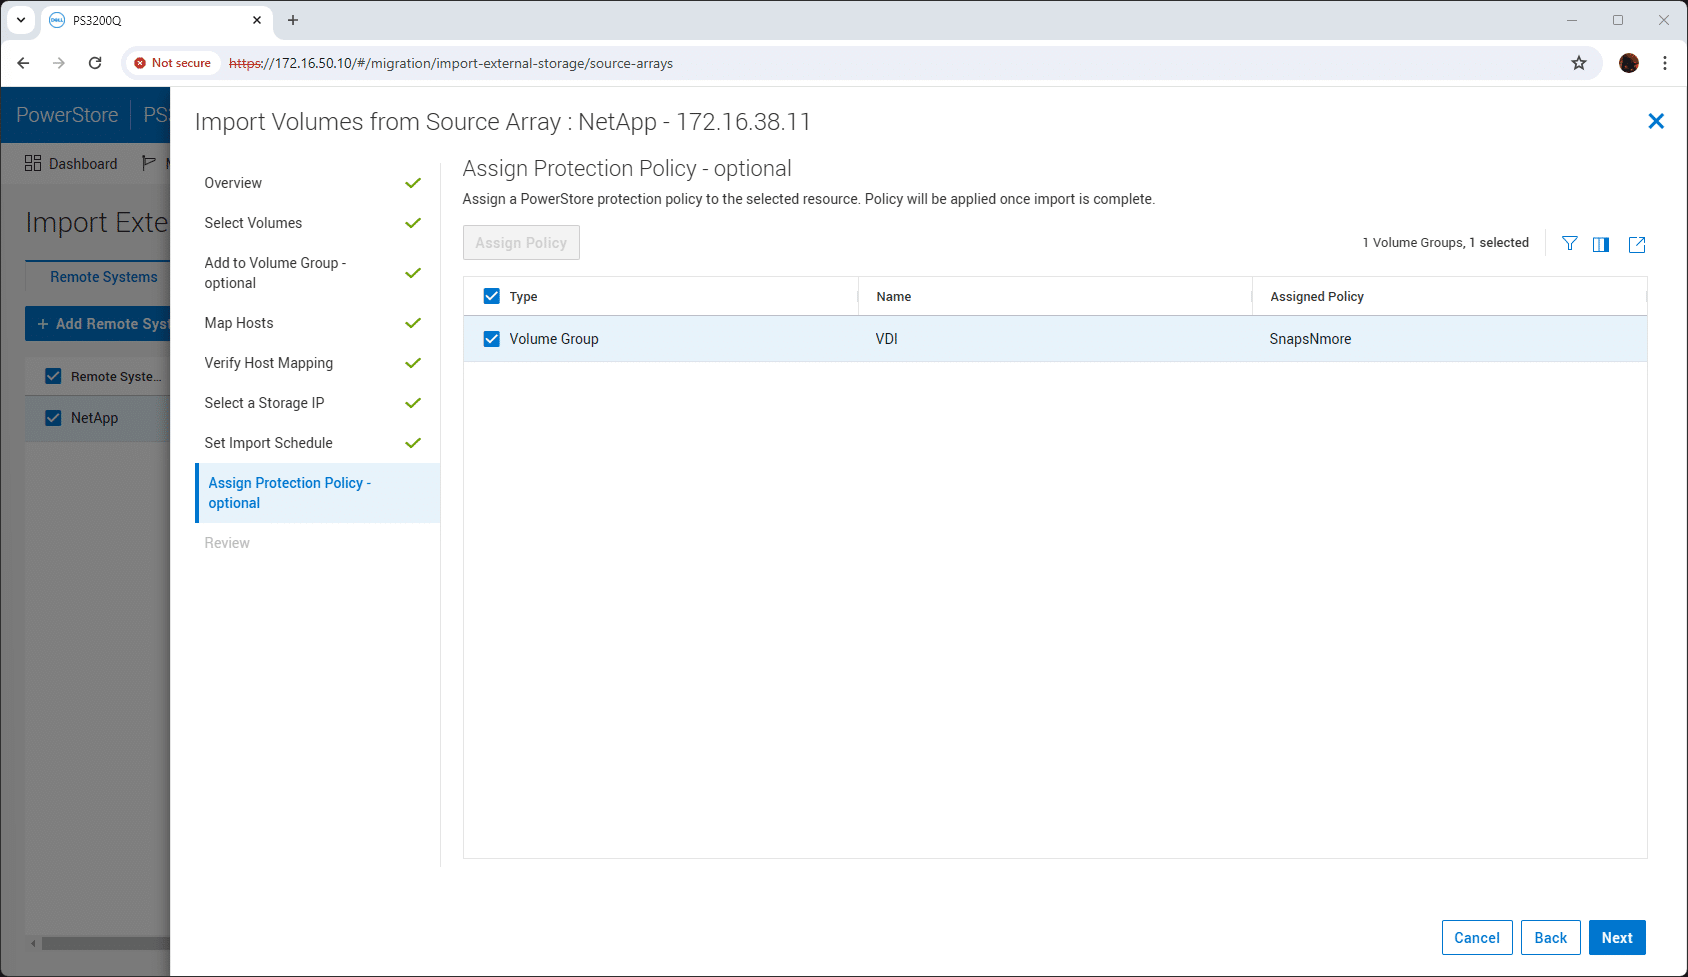Go to Verify Host Mapping step

[x=269, y=363]
